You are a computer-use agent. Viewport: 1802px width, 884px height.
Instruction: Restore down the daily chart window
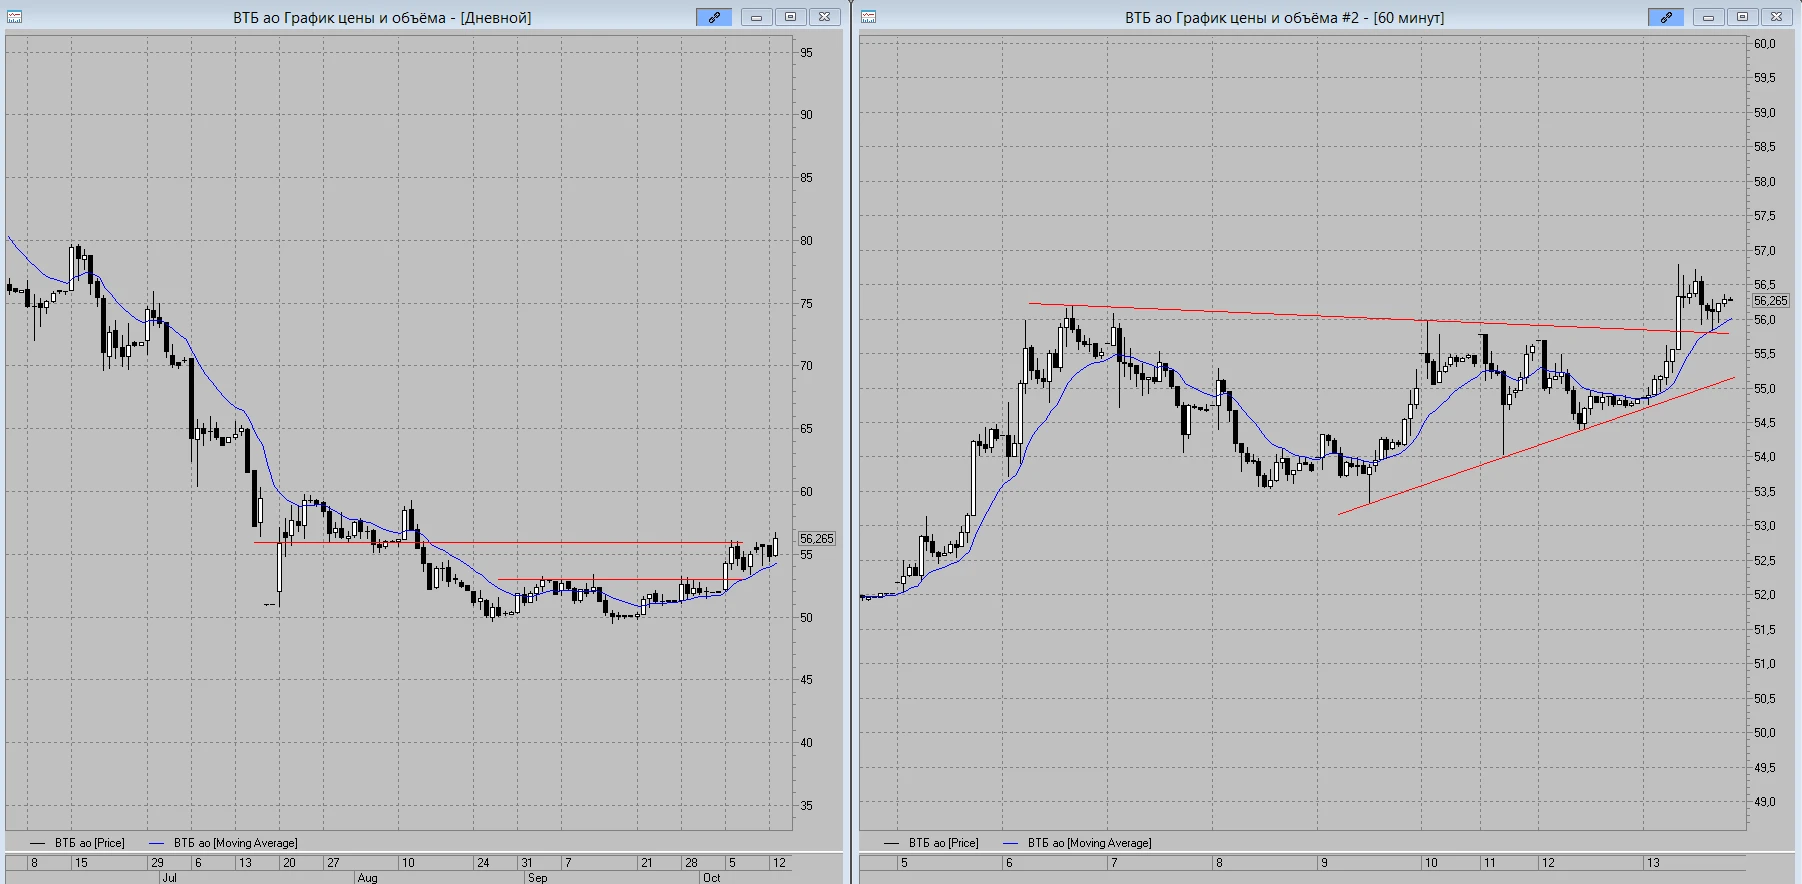(790, 17)
